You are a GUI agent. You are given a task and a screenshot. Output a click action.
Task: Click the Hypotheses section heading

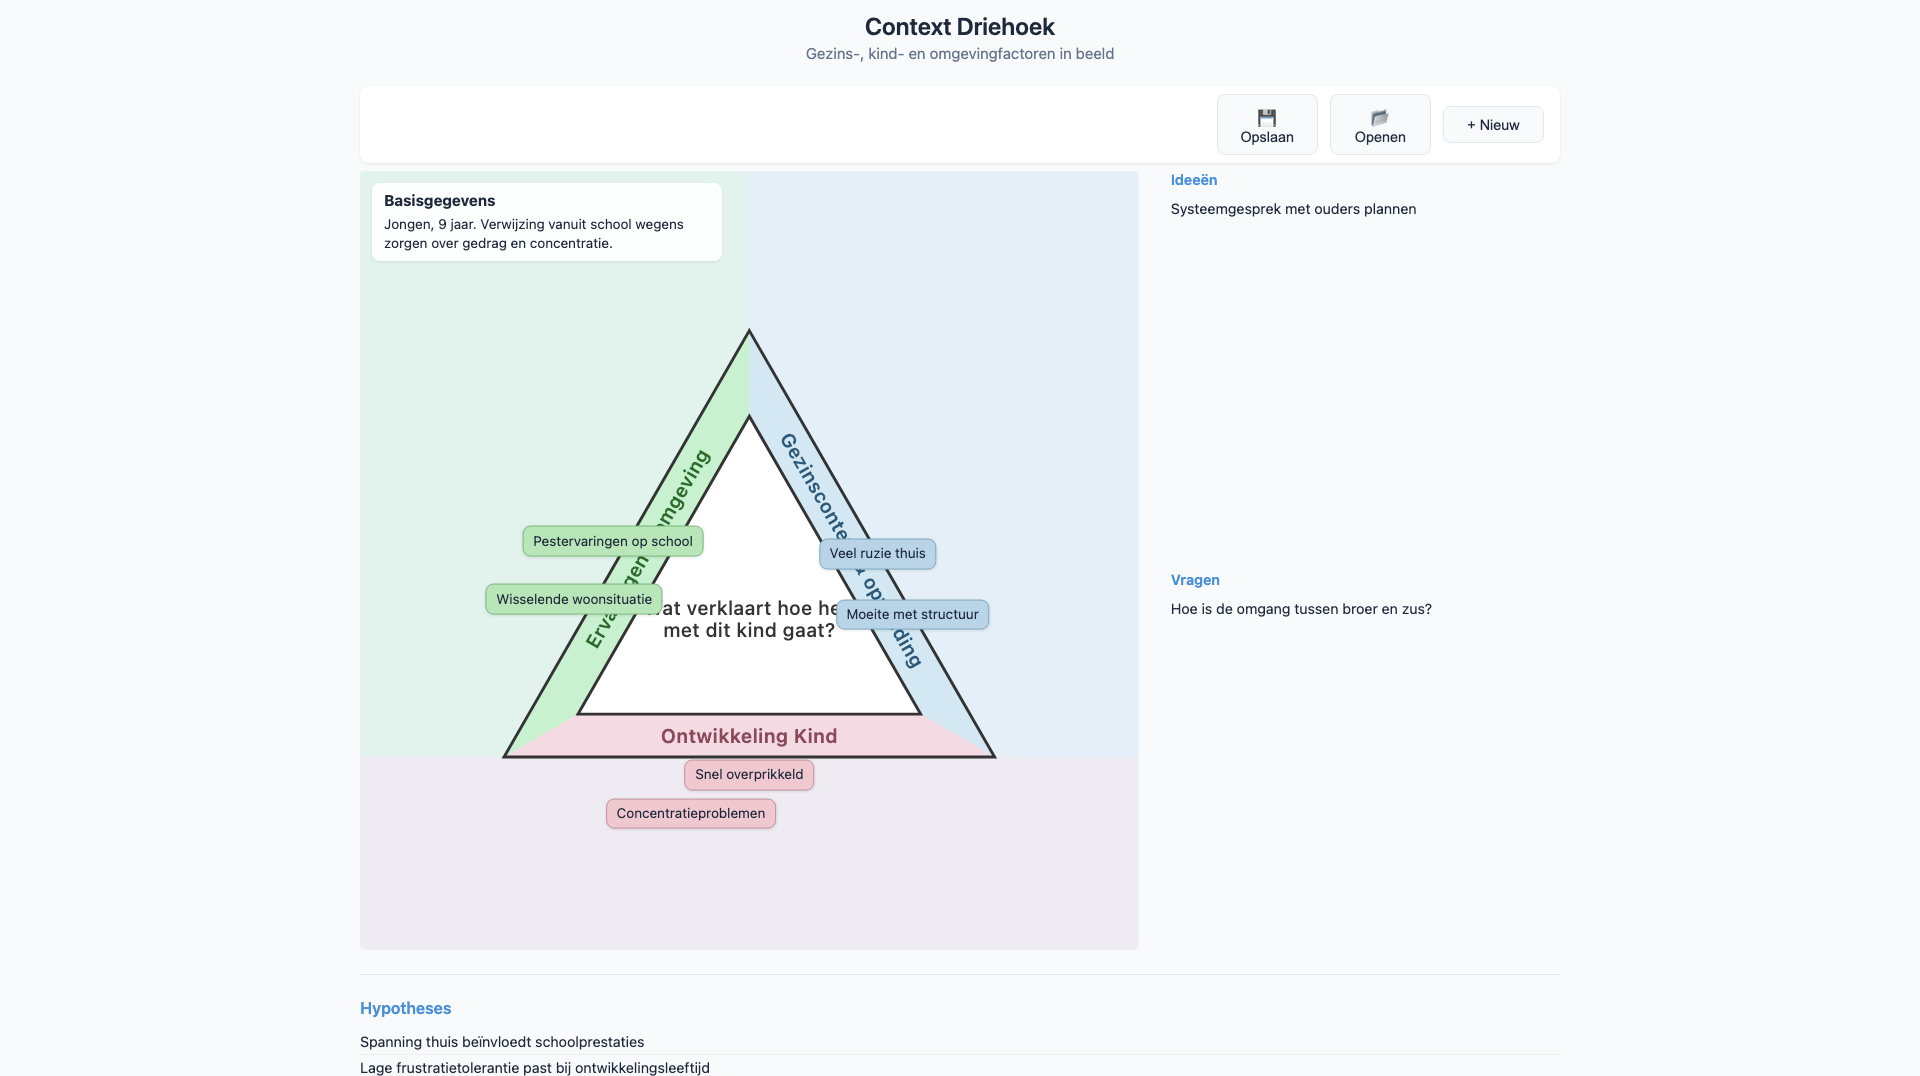point(405,1008)
